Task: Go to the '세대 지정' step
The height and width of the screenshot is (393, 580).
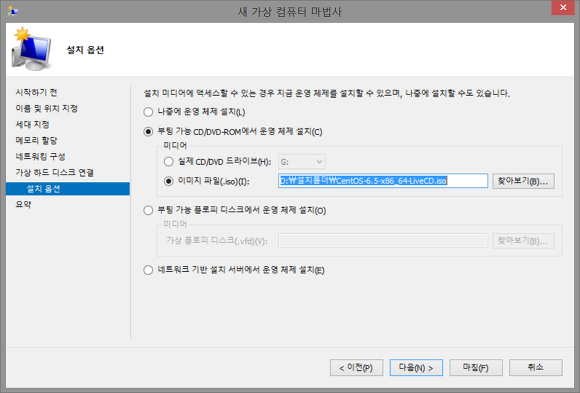Action: coord(32,124)
